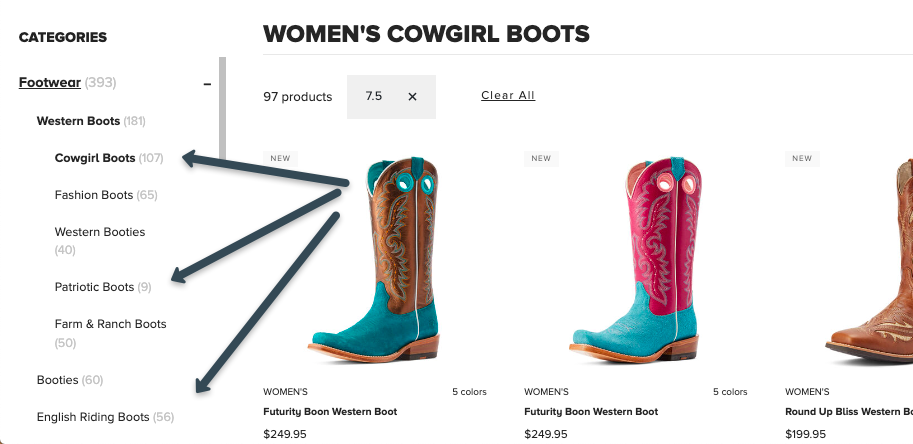Image resolution: width=913 pixels, height=444 pixels.
Task: Open first Futurity Boon Western Boot title
Action: (x=330, y=412)
